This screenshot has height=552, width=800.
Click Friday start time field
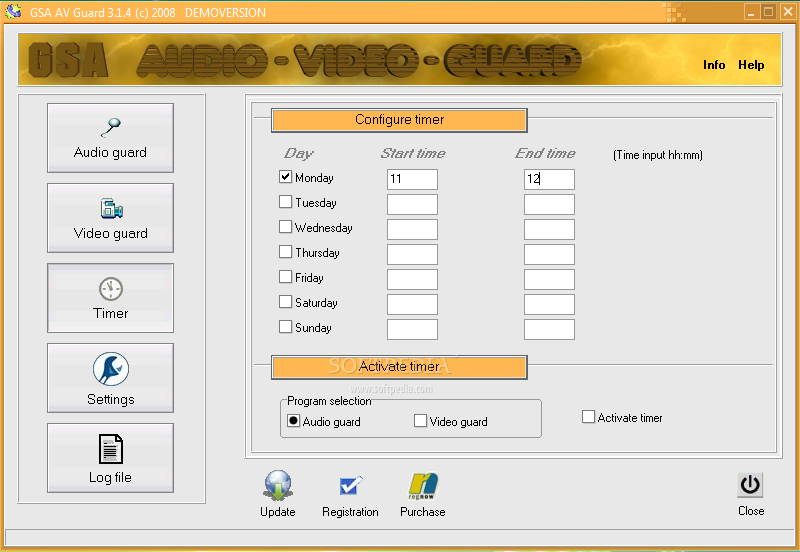[412, 279]
